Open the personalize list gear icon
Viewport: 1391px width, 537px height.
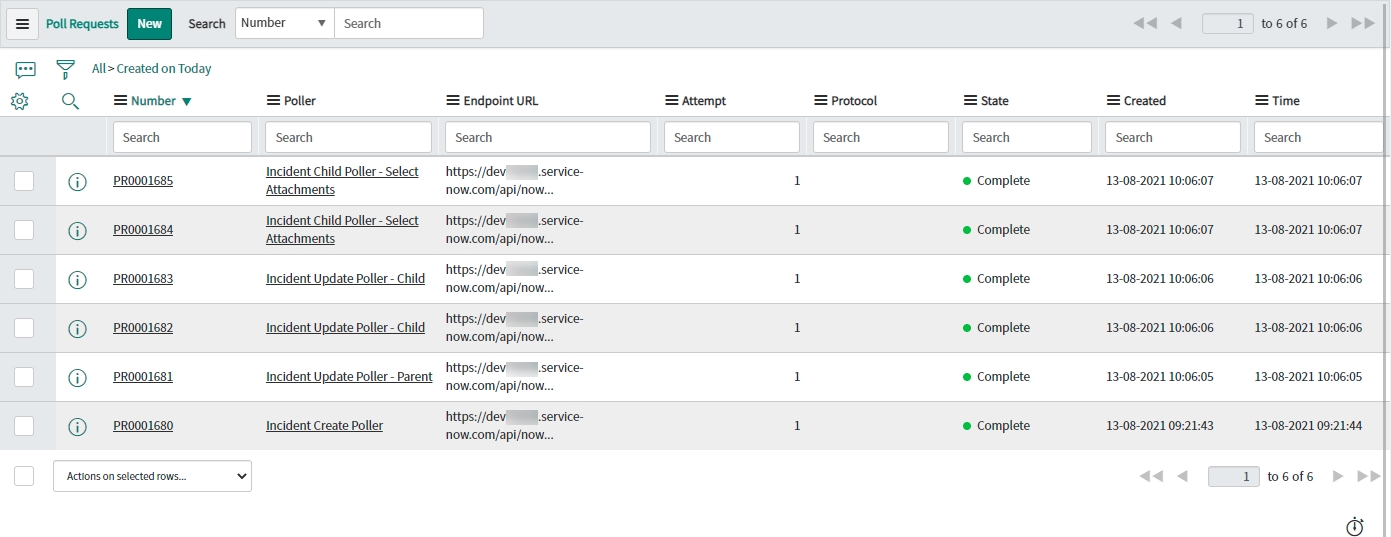point(20,101)
